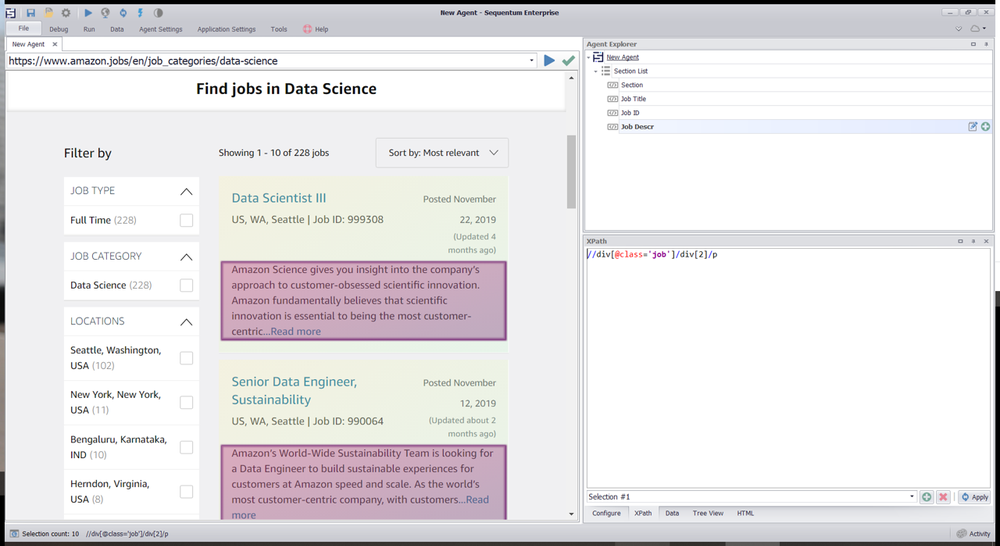Collapse the Section List tree node
1000x546 pixels.
click(596, 71)
